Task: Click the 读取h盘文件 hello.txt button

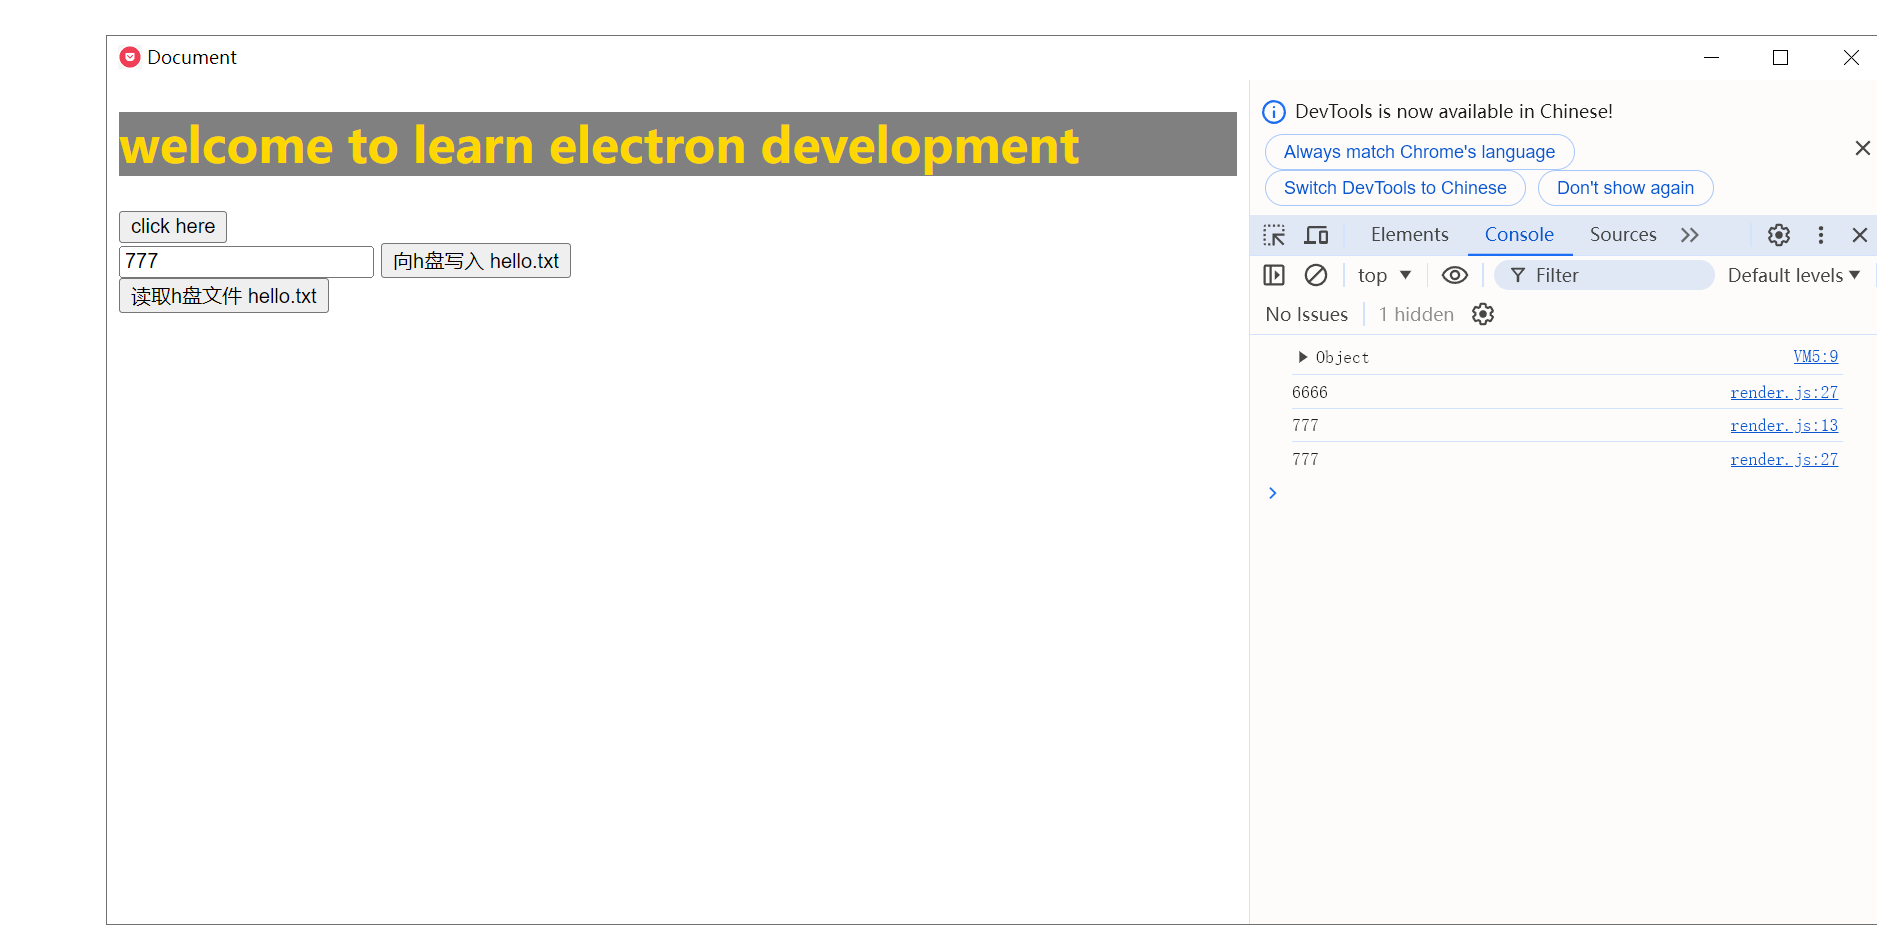Action: (224, 296)
